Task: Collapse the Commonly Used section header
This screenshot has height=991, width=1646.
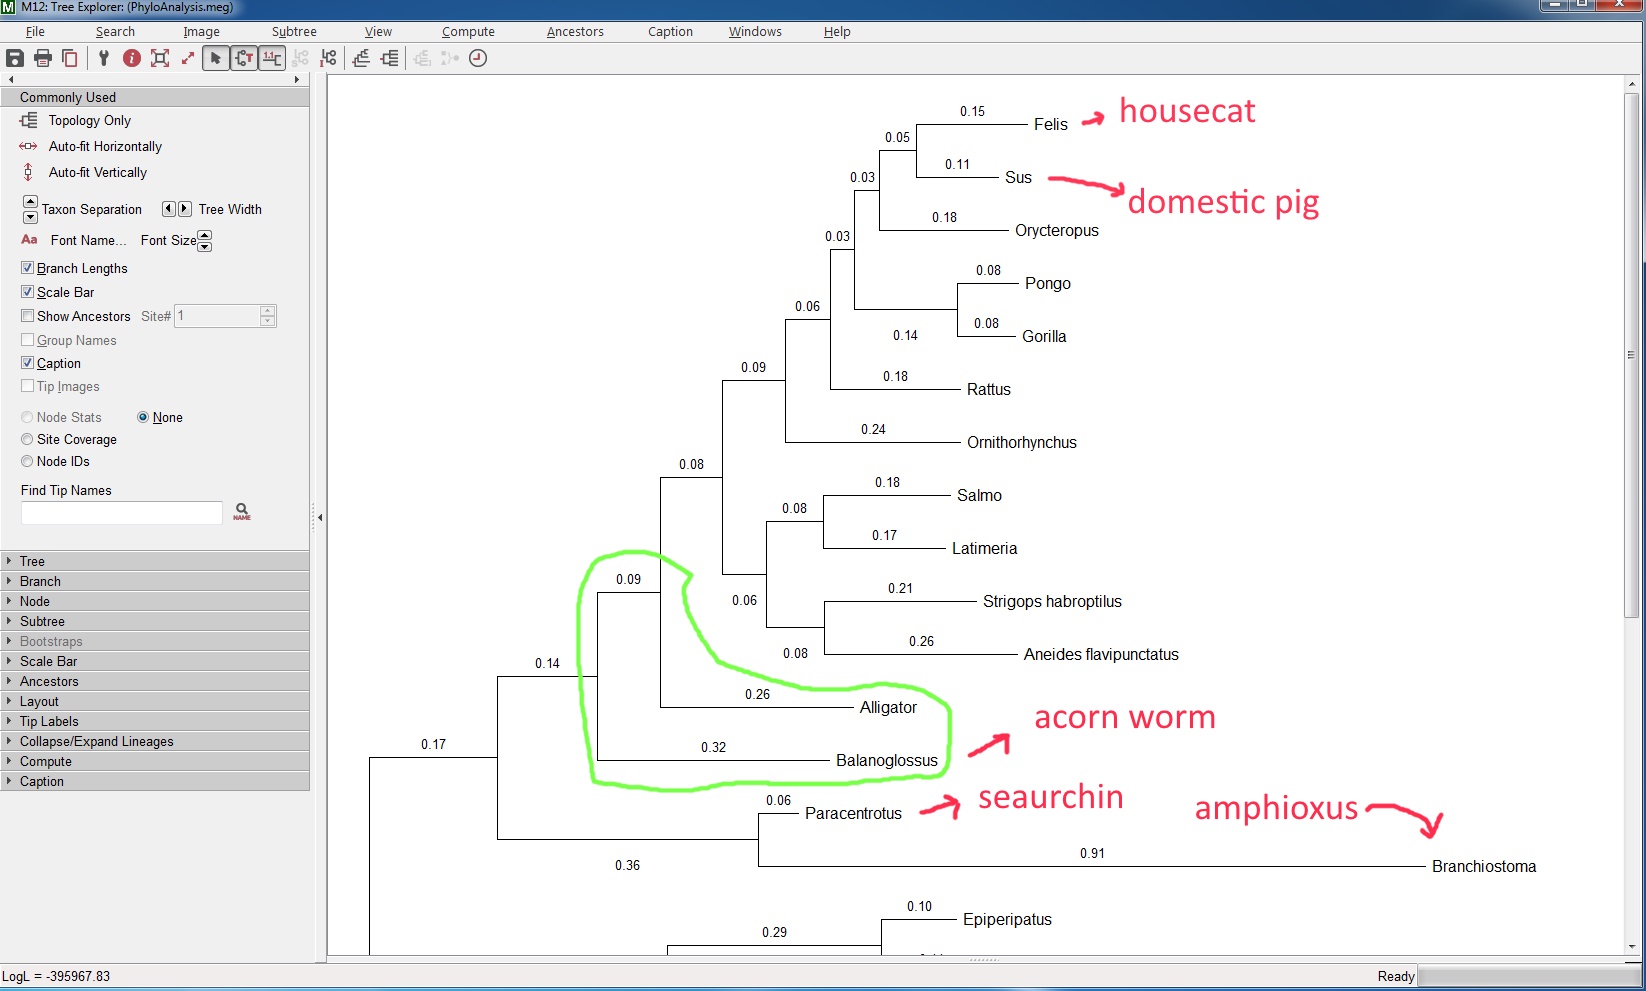Action: [154, 97]
